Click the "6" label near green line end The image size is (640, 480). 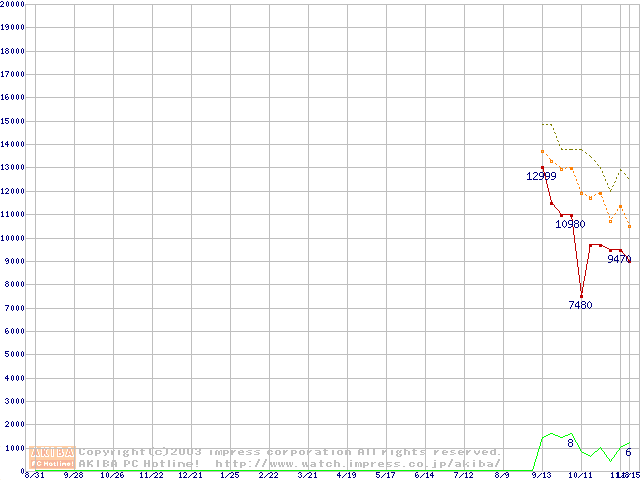point(628,453)
